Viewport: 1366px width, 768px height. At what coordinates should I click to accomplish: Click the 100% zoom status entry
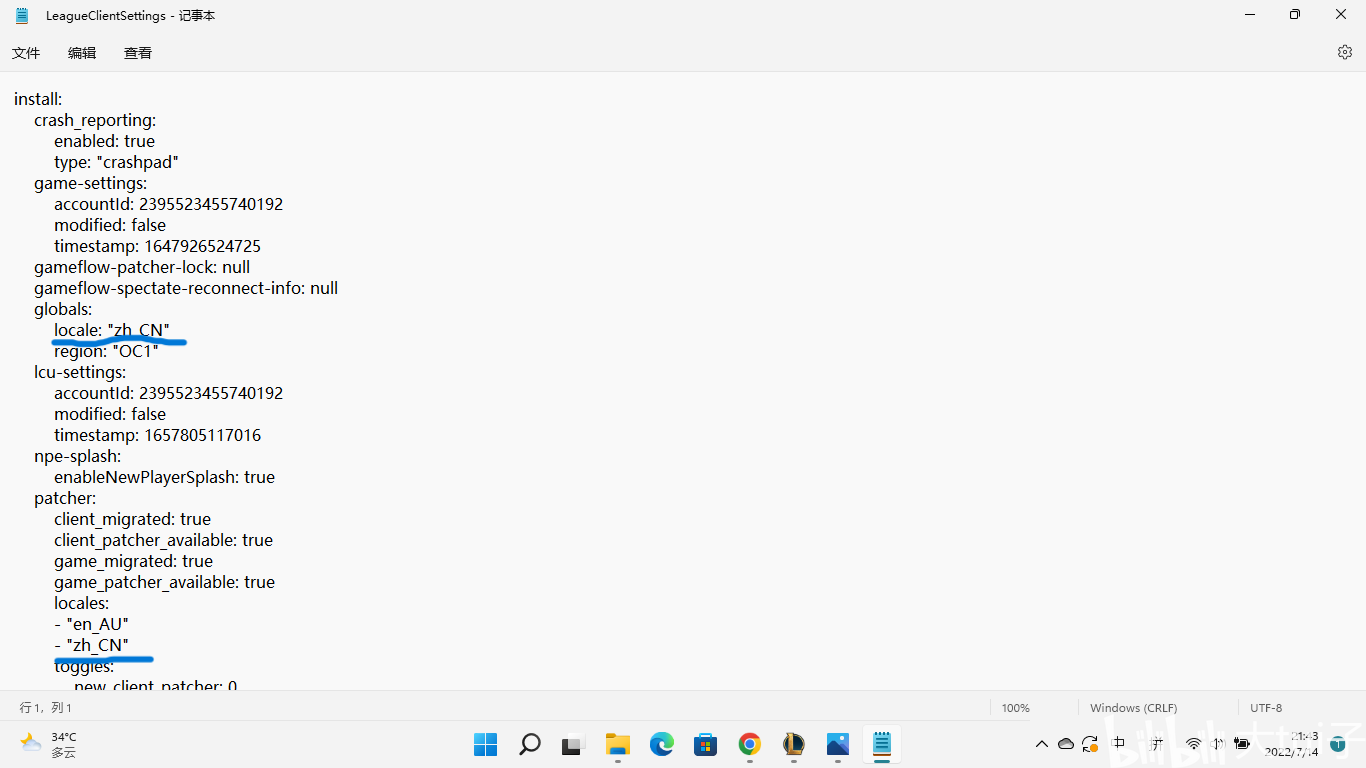(x=1016, y=708)
